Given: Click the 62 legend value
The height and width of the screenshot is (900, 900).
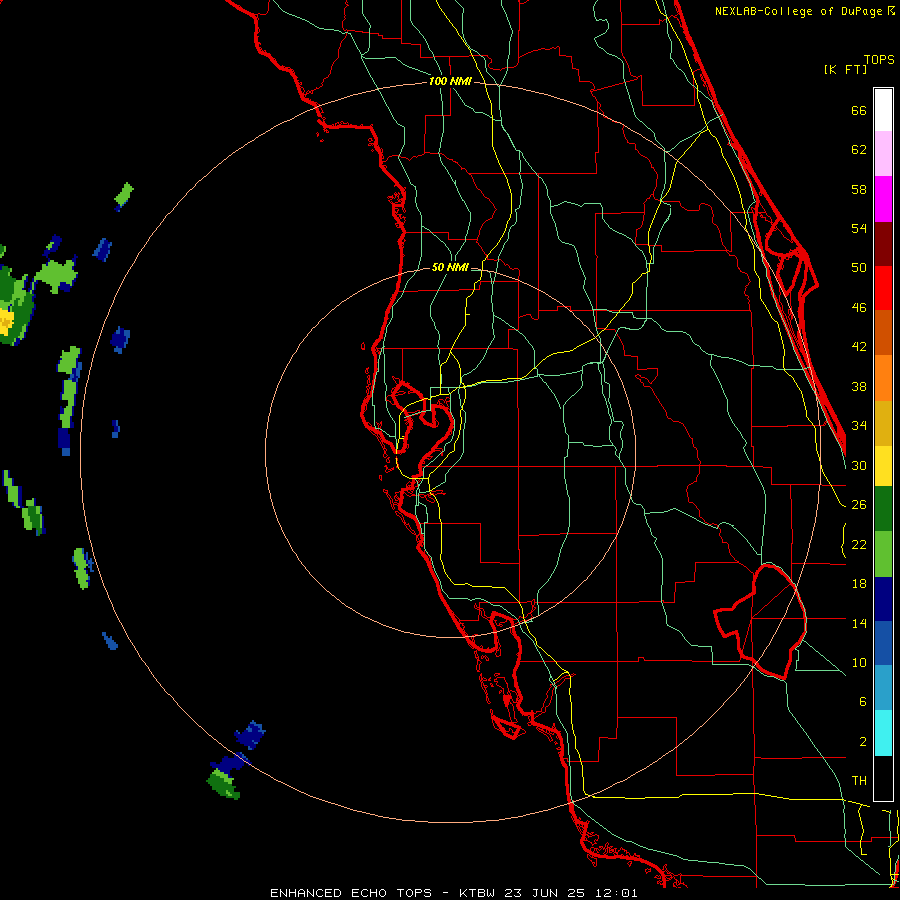Looking at the screenshot, I should tap(859, 150).
